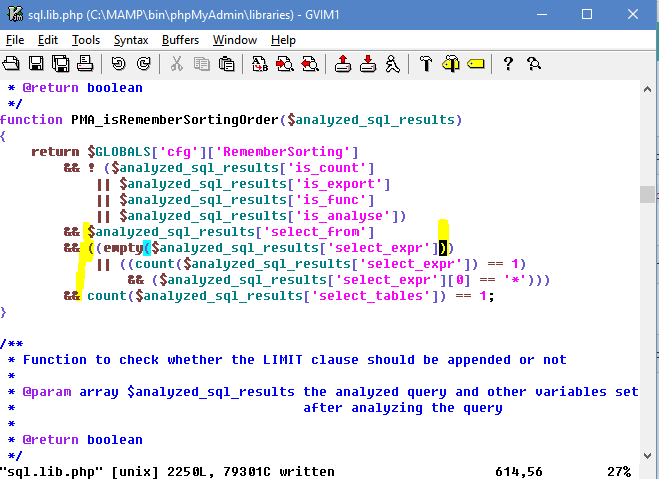Click the Save all files icon
The width and height of the screenshot is (659, 479).
coord(61,64)
